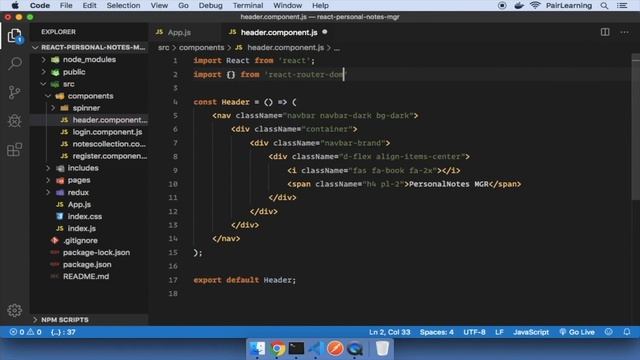Open the orange compass app in the Dock
The image size is (640, 360).
tap(335, 349)
